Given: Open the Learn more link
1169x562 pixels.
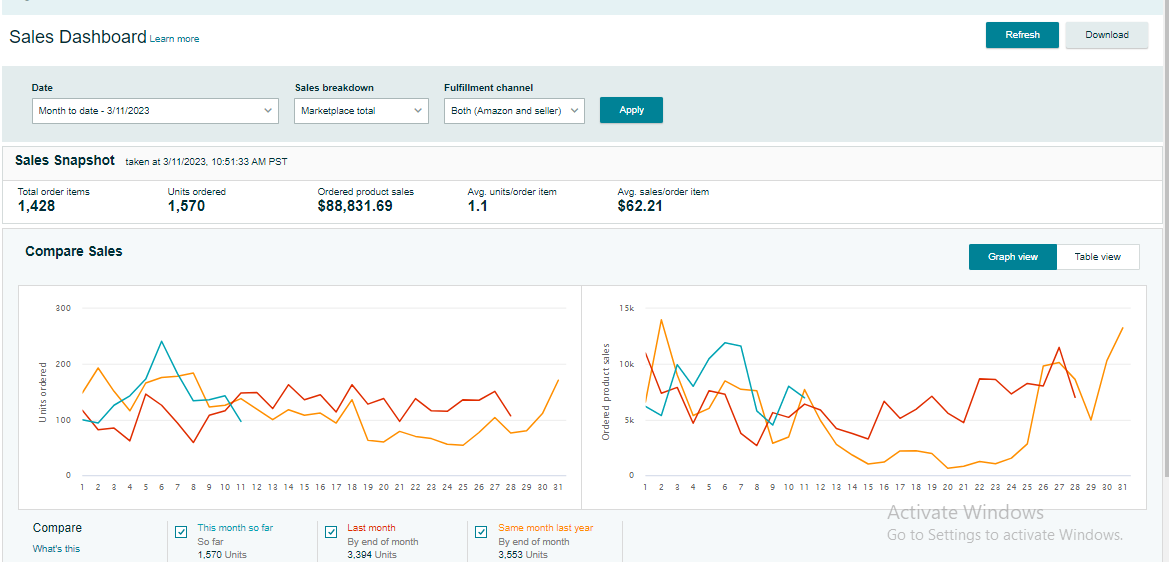Looking at the screenshot, I should tap(174, 39).
